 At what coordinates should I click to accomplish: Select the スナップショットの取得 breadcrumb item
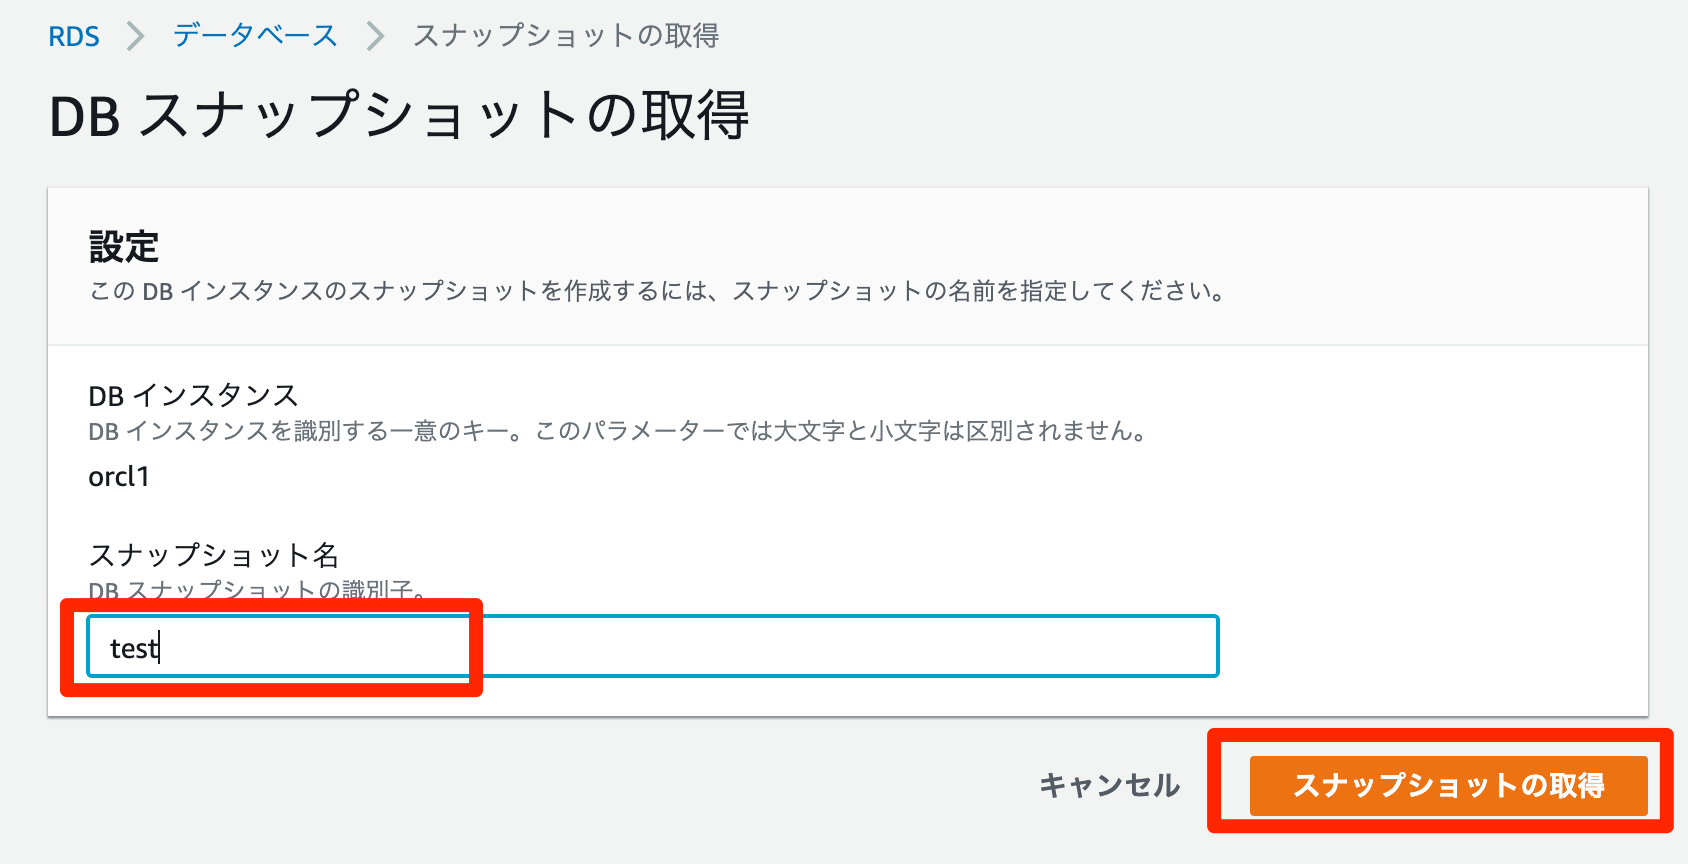(x=566, y=36)
